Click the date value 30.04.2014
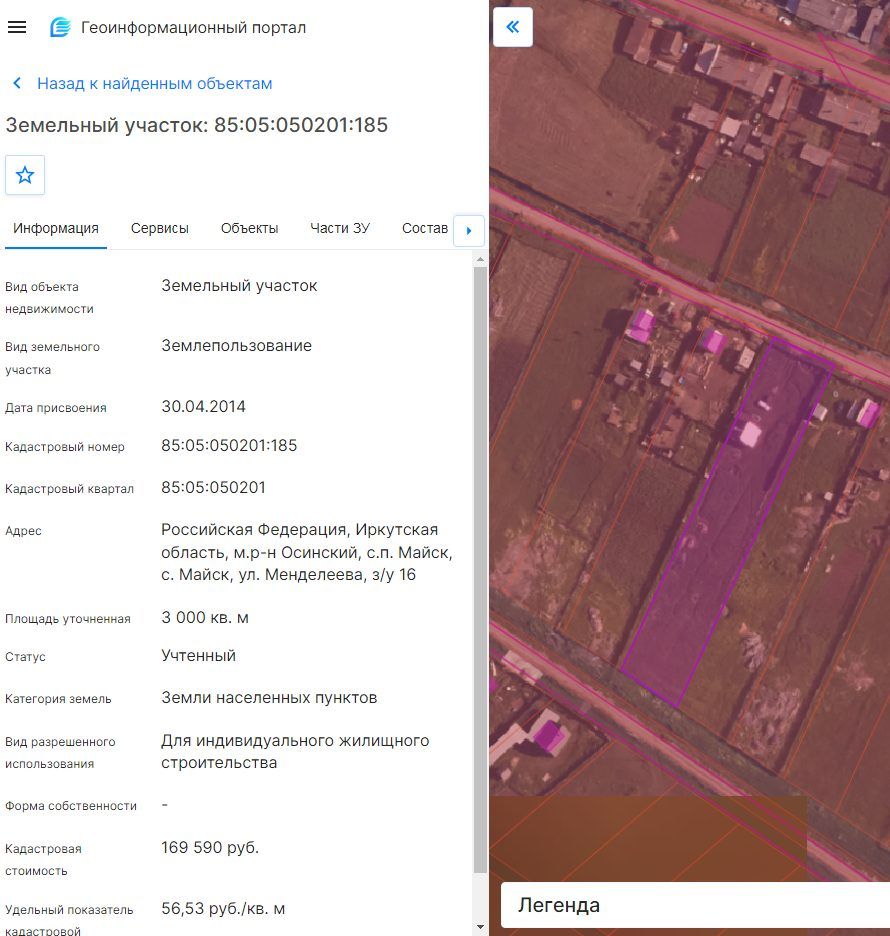 click(204, 407)
